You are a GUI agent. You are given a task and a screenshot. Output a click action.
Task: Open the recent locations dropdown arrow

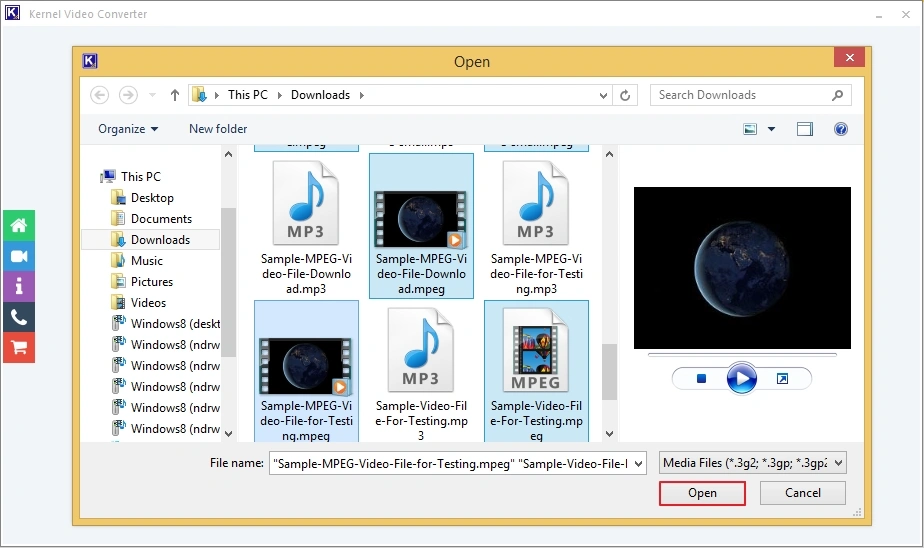152,95
